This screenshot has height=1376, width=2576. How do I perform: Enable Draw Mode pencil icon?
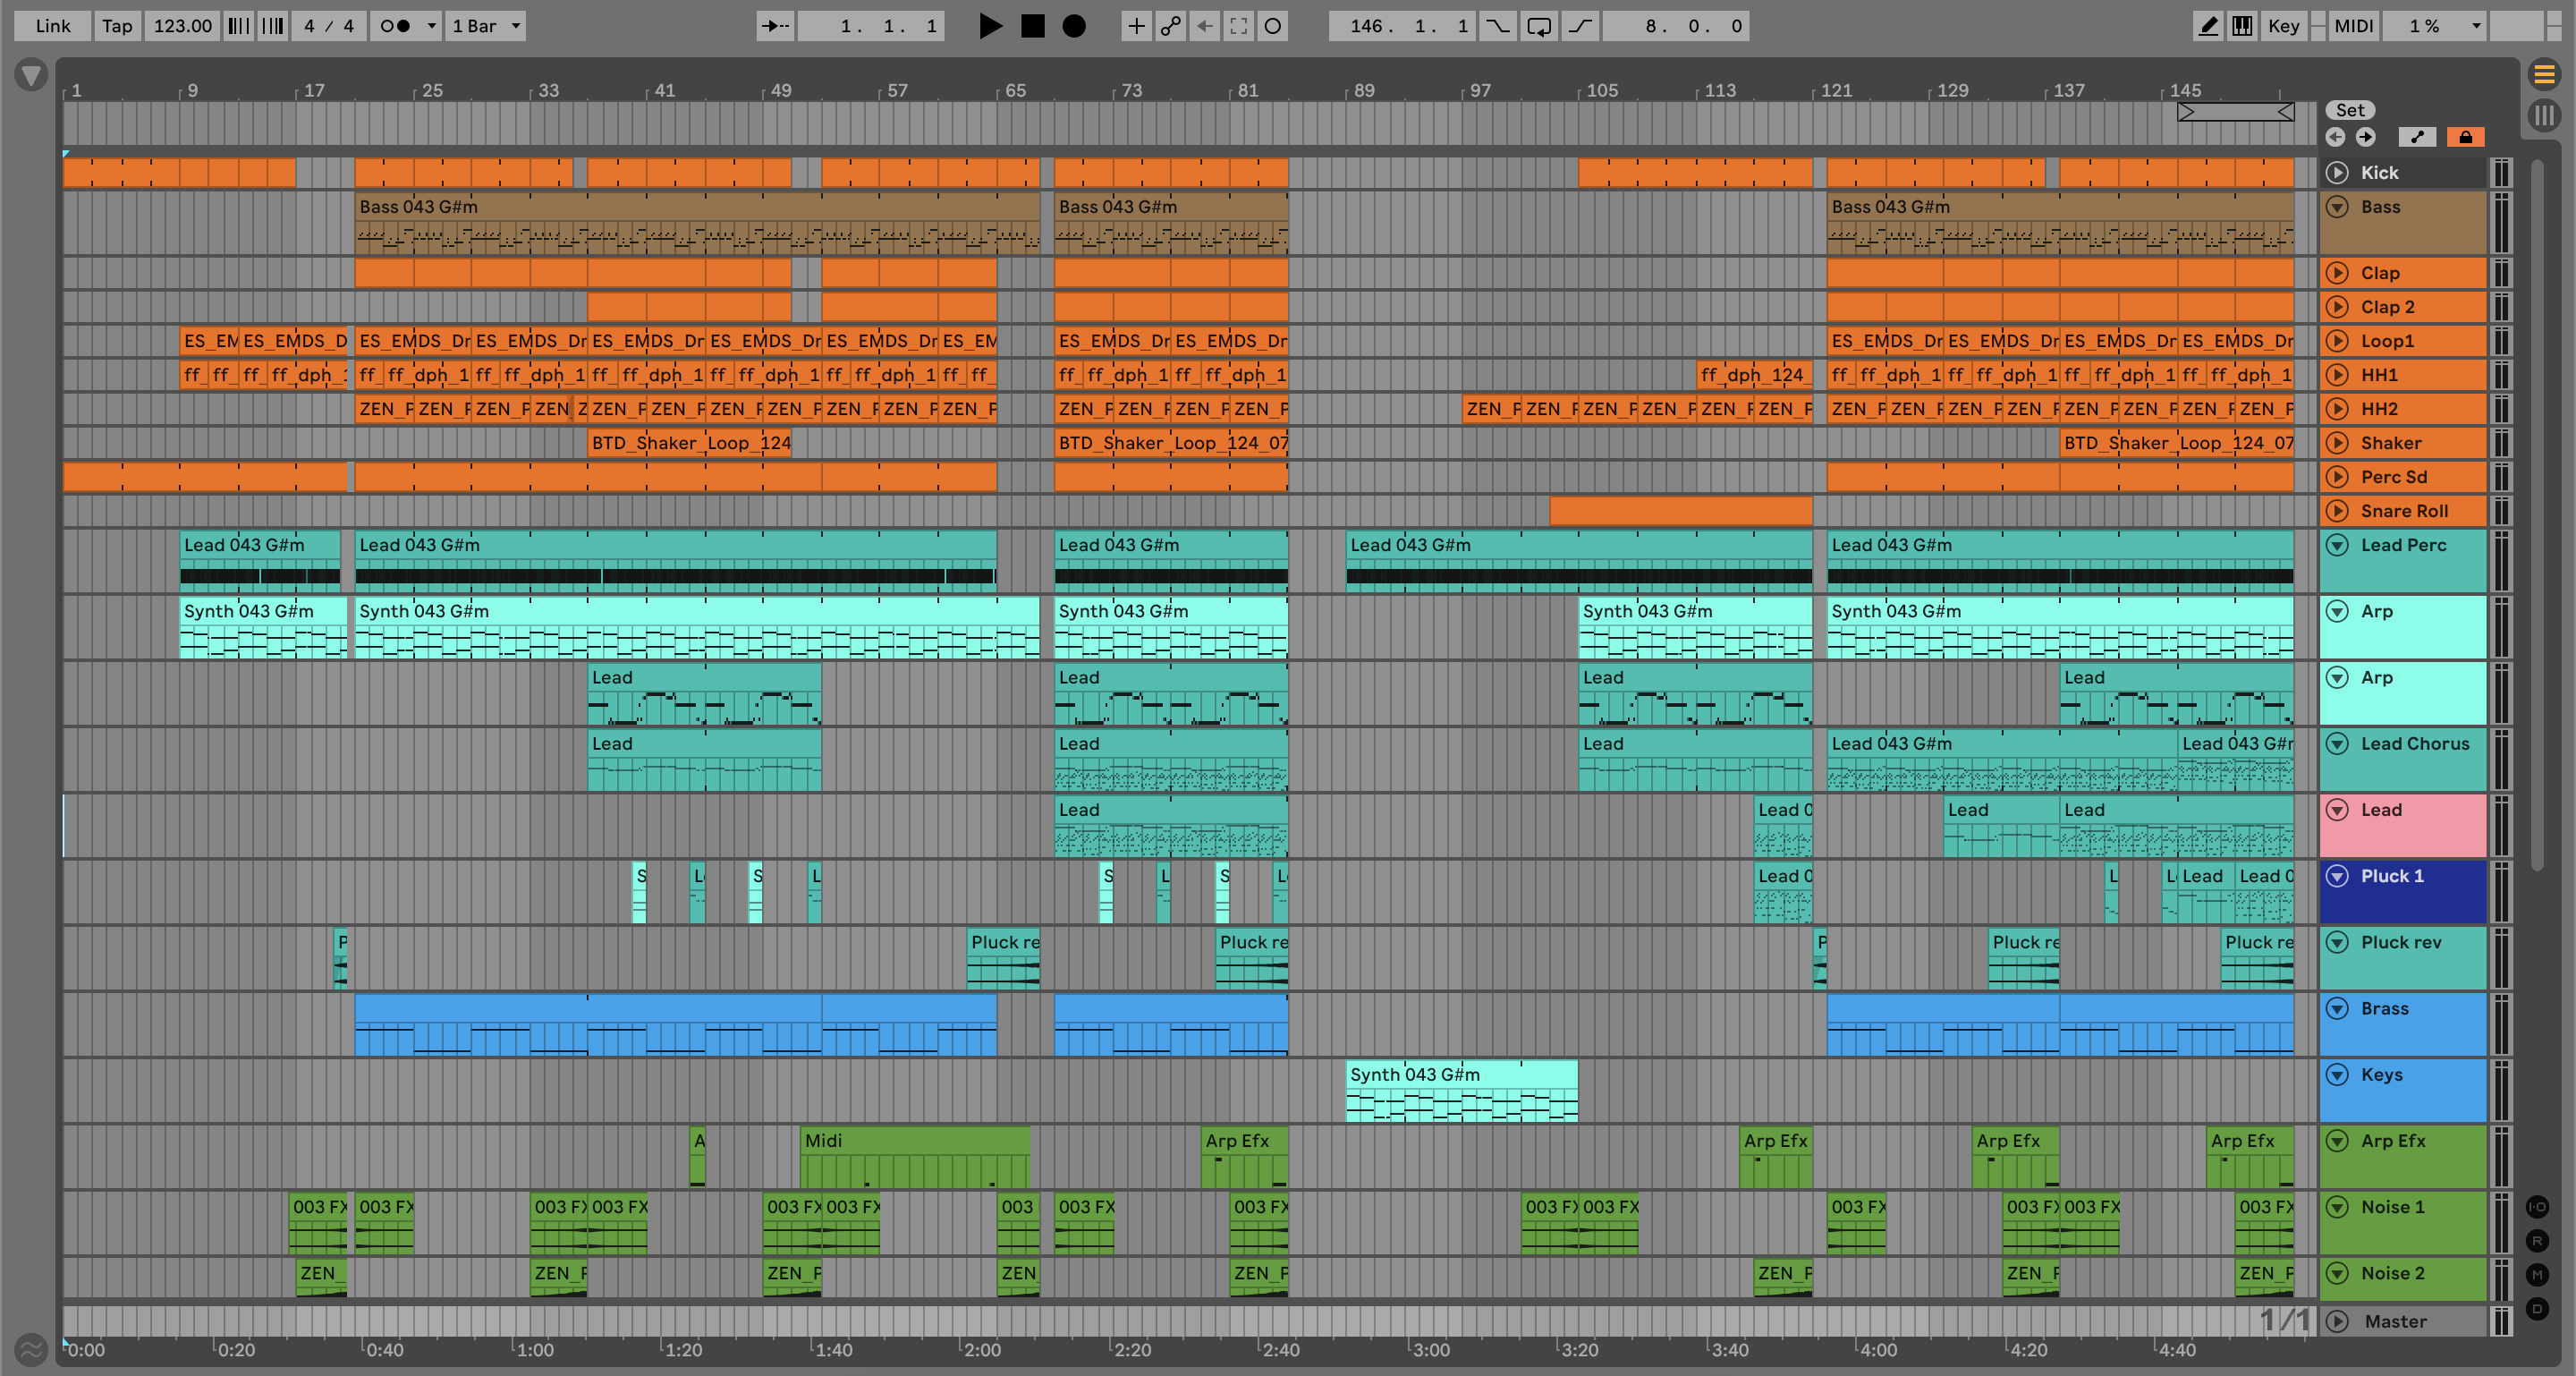coord(2207,26)
